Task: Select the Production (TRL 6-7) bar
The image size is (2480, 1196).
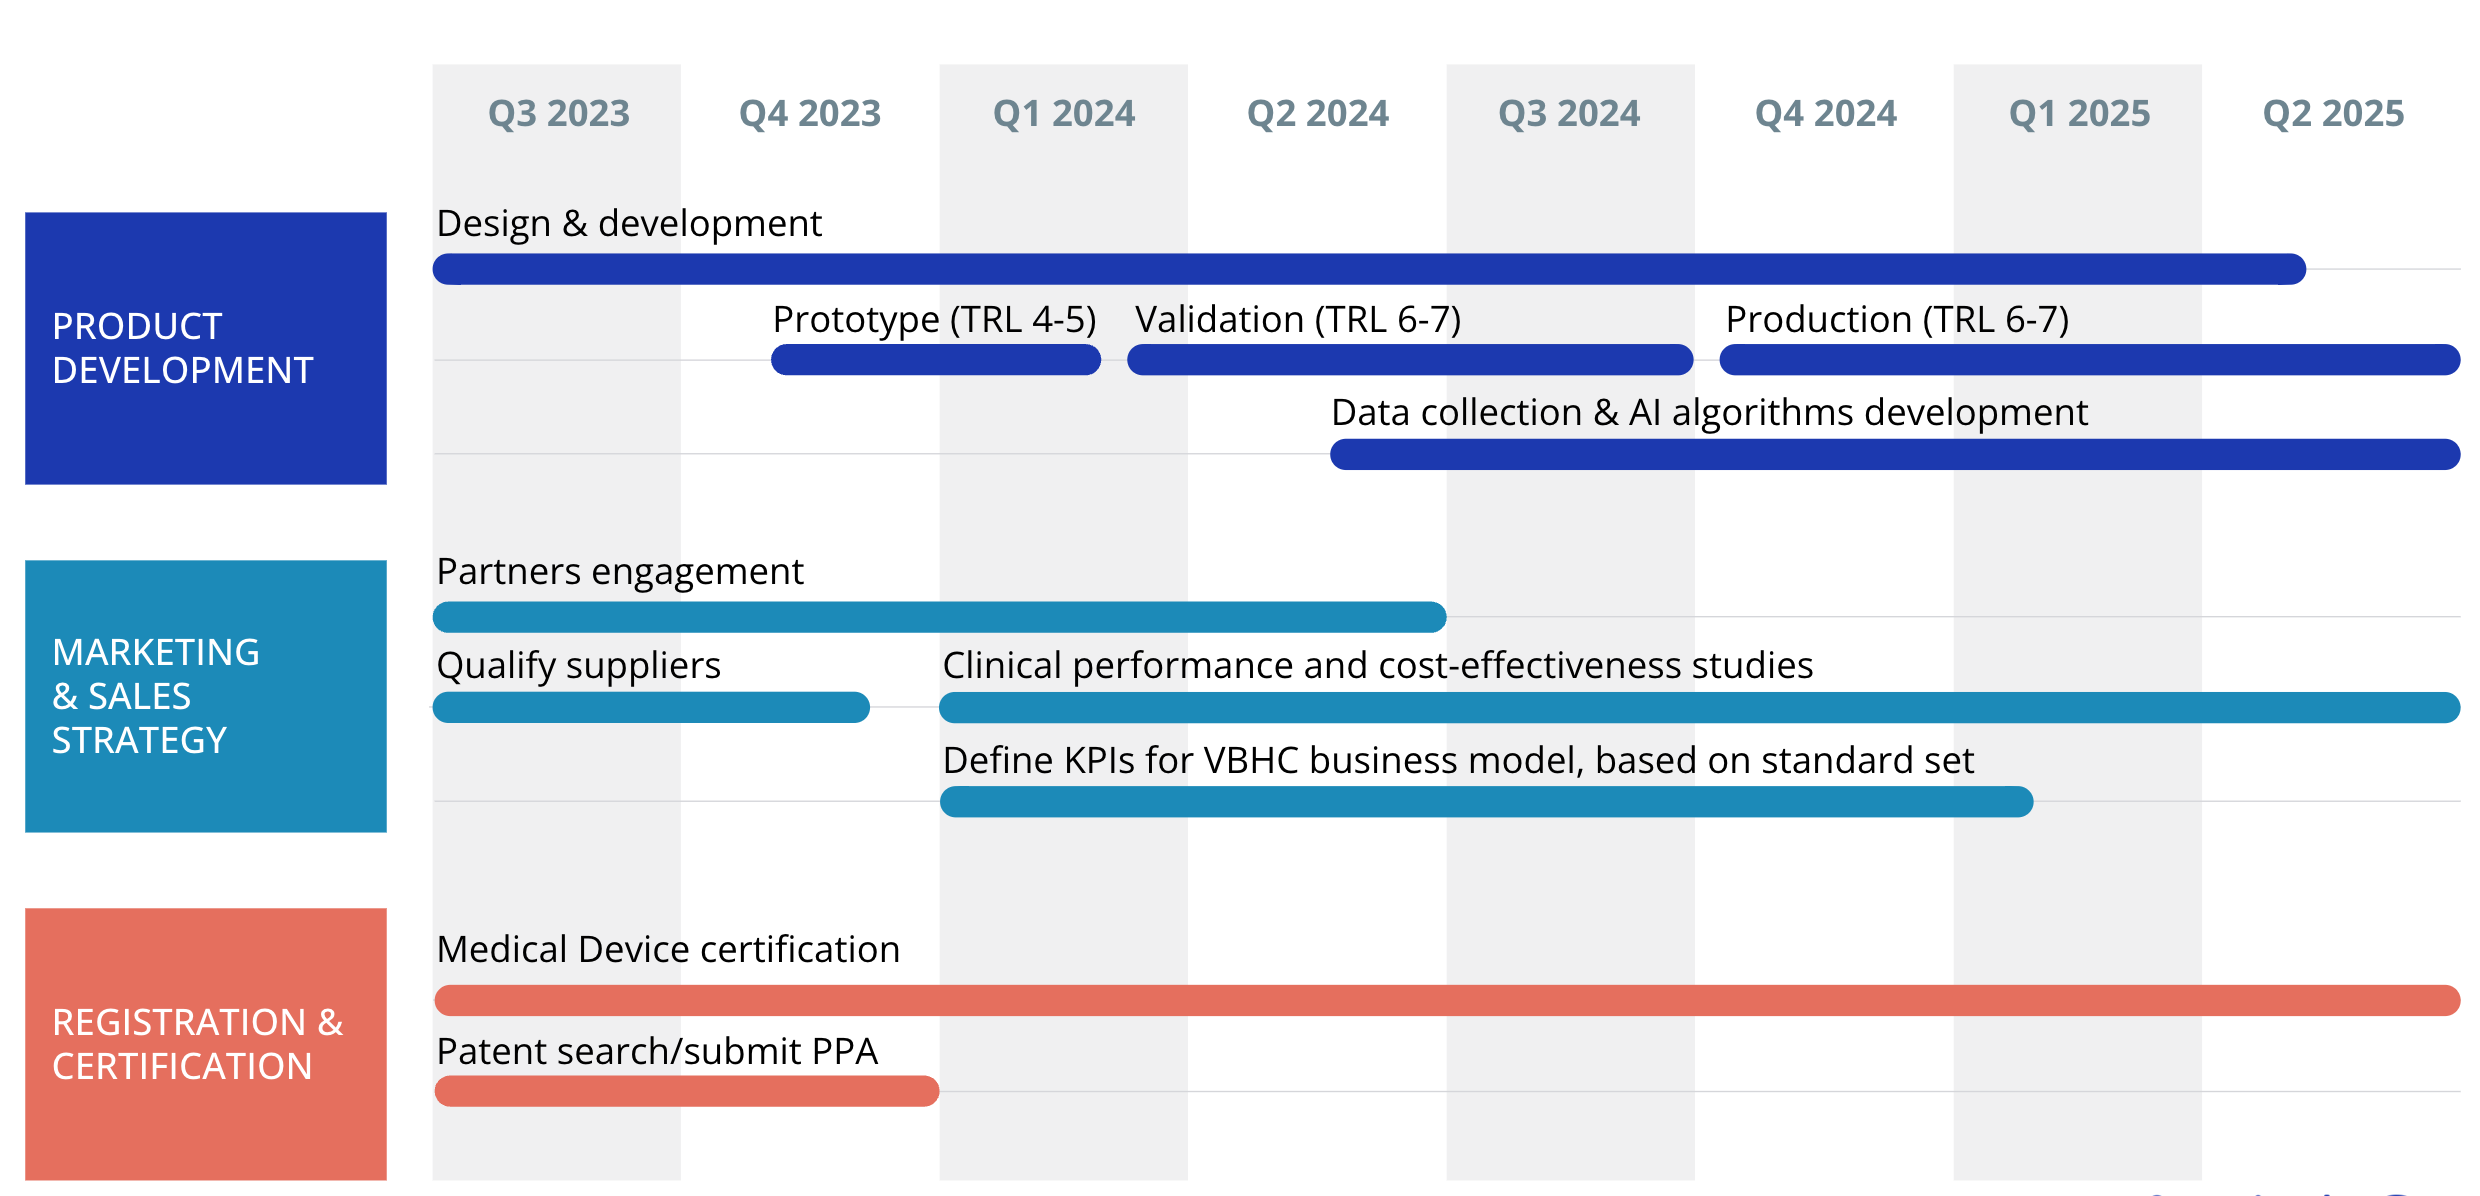Action: 2088,360
